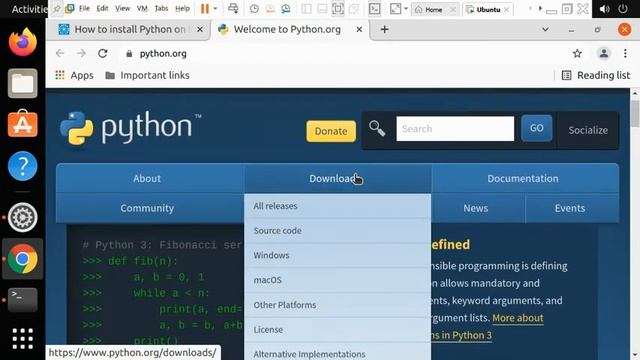Pause the virtual machine
Image resolution: width=640 pixels, height=360 pixels.
click(x=205, y=9)
